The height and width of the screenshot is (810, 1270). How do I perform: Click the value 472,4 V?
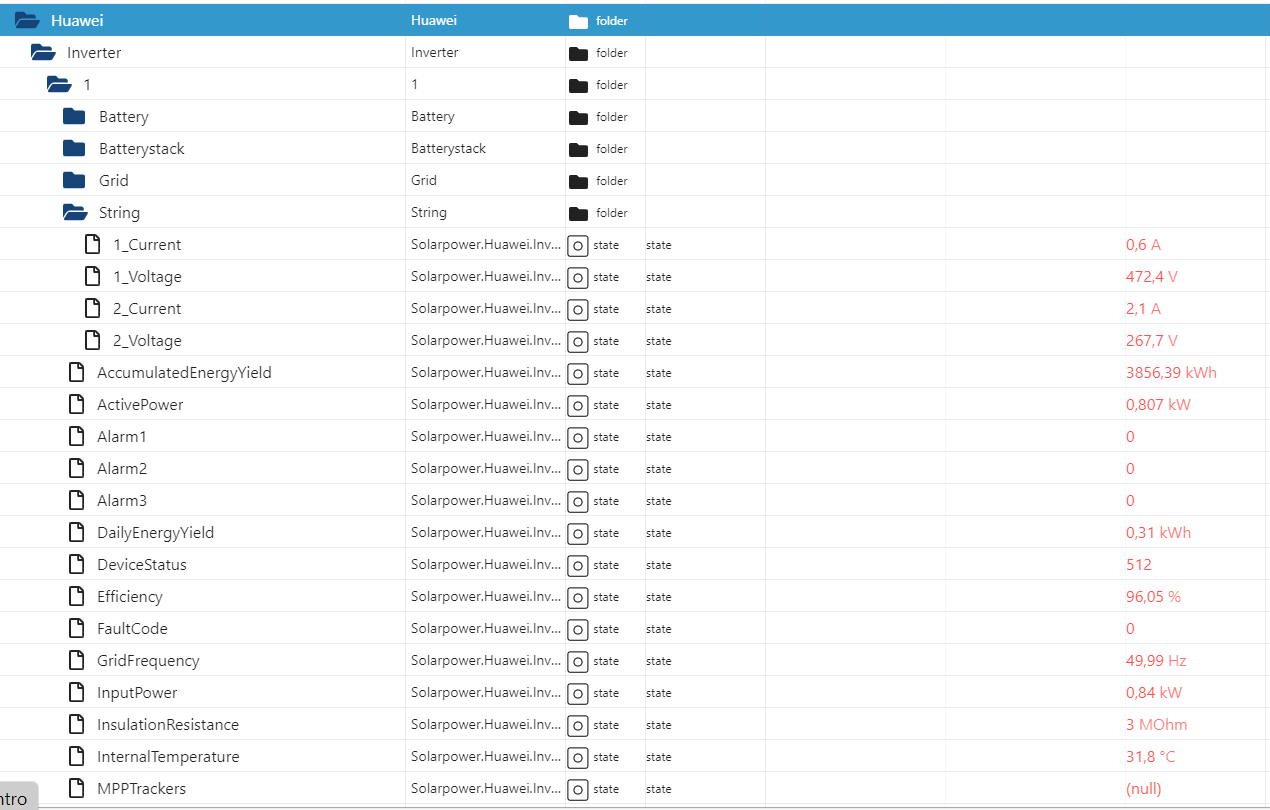pyautogui.click(x=1152, y=276)
